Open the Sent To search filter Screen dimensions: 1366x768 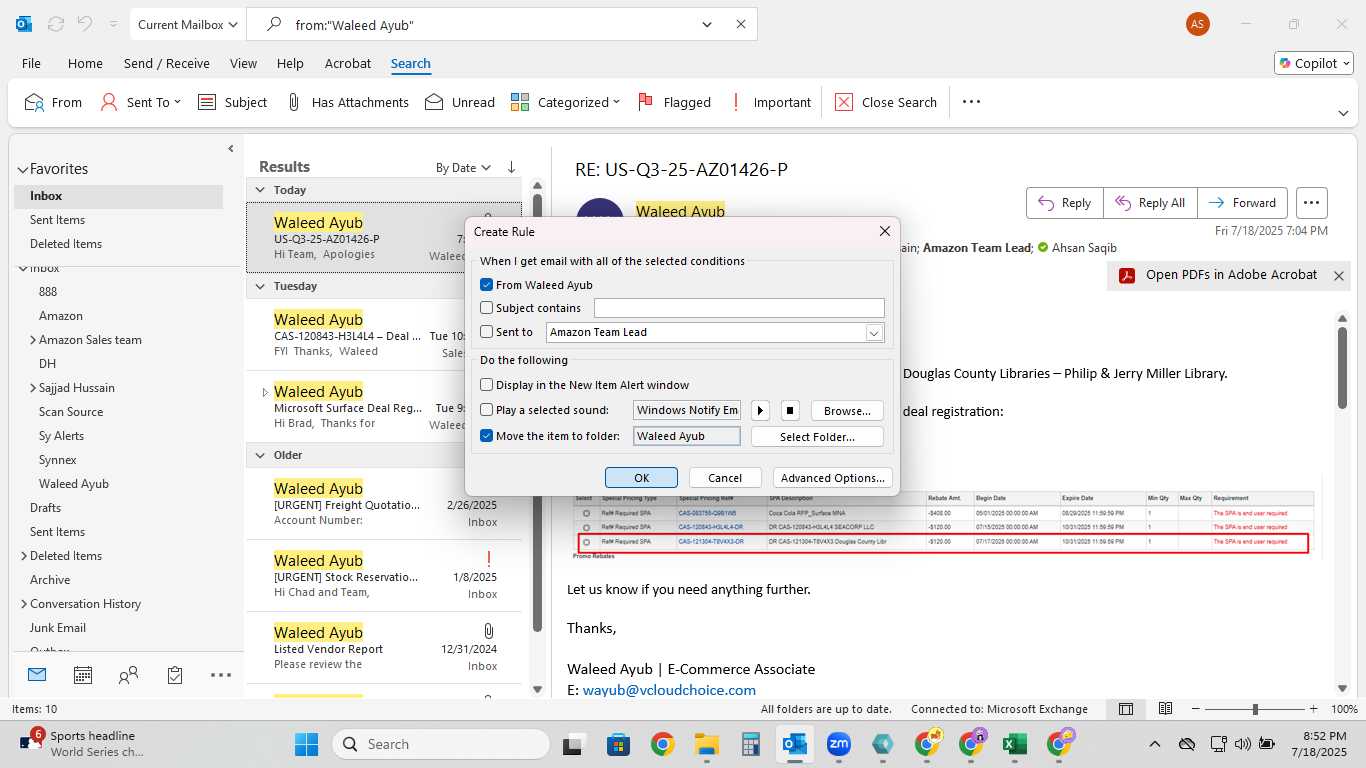point(141,102)
